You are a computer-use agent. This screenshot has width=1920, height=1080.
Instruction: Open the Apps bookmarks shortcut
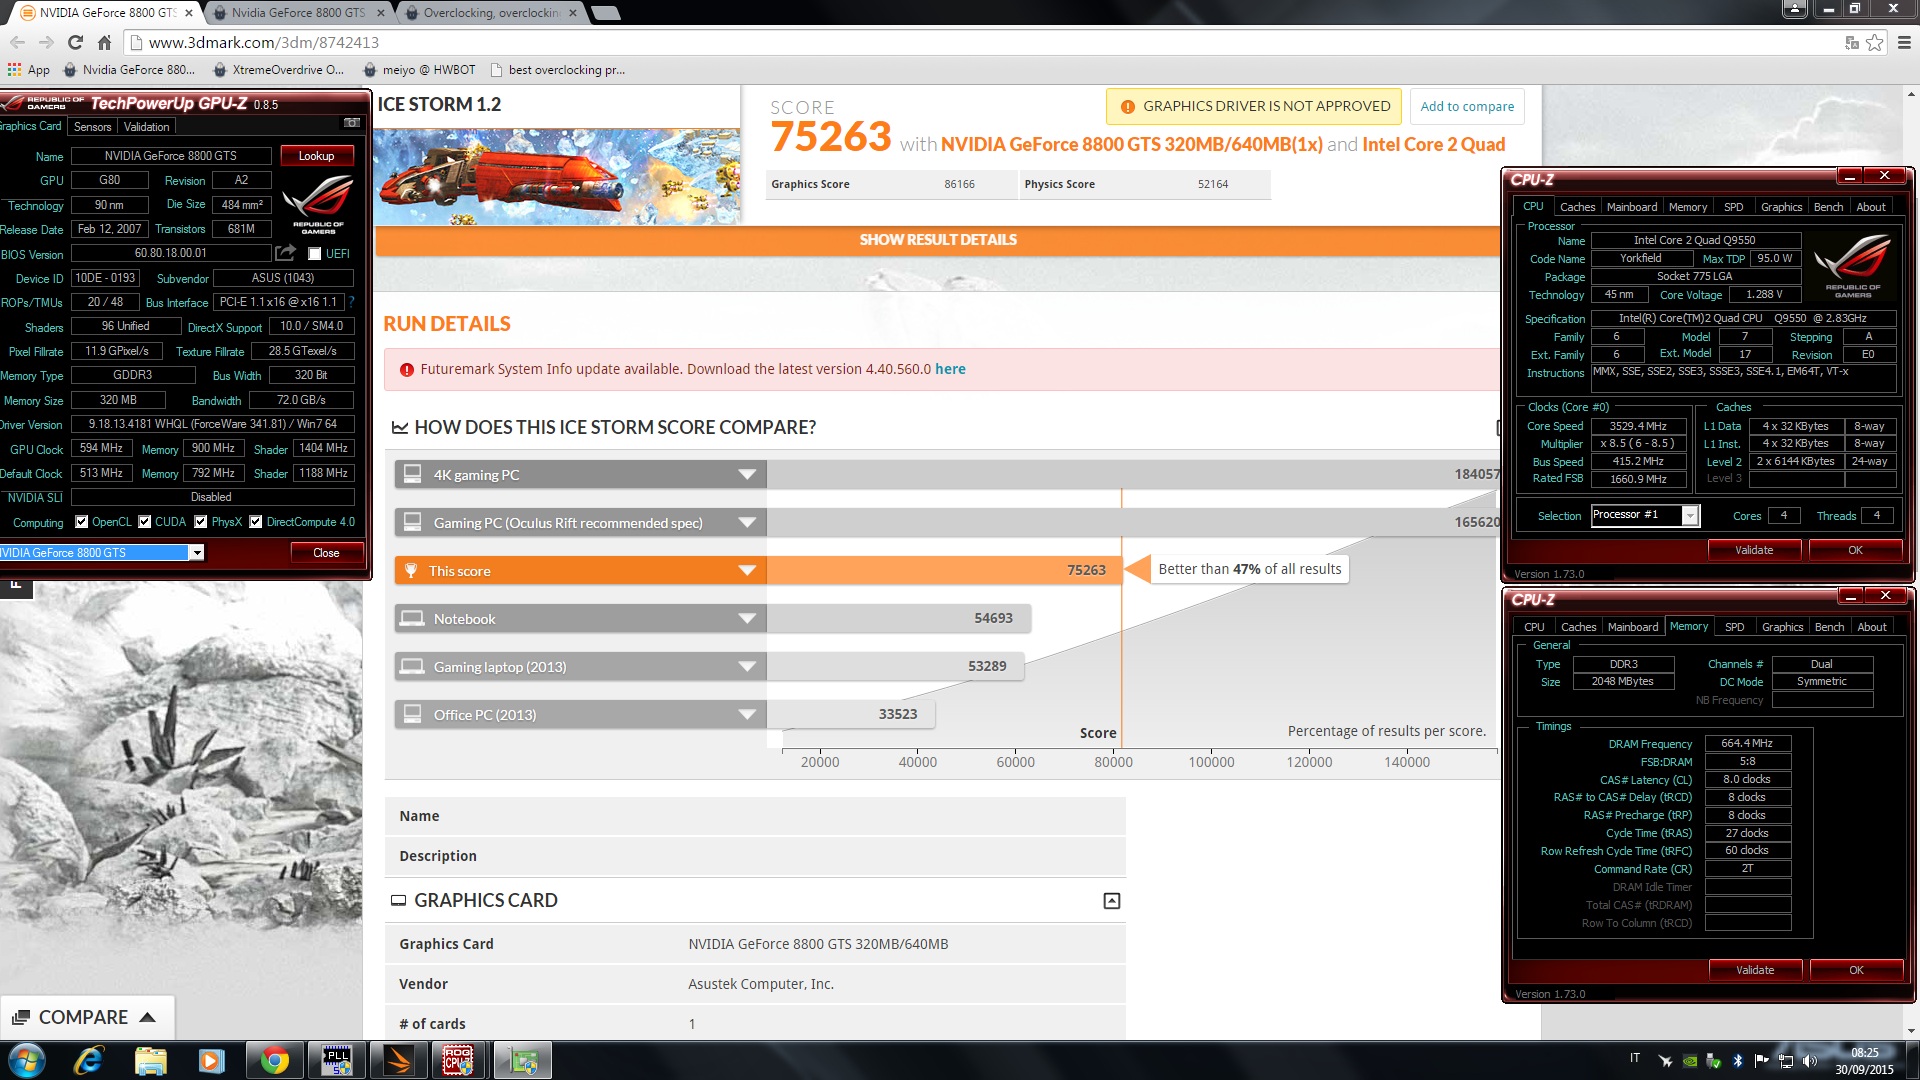29,69
